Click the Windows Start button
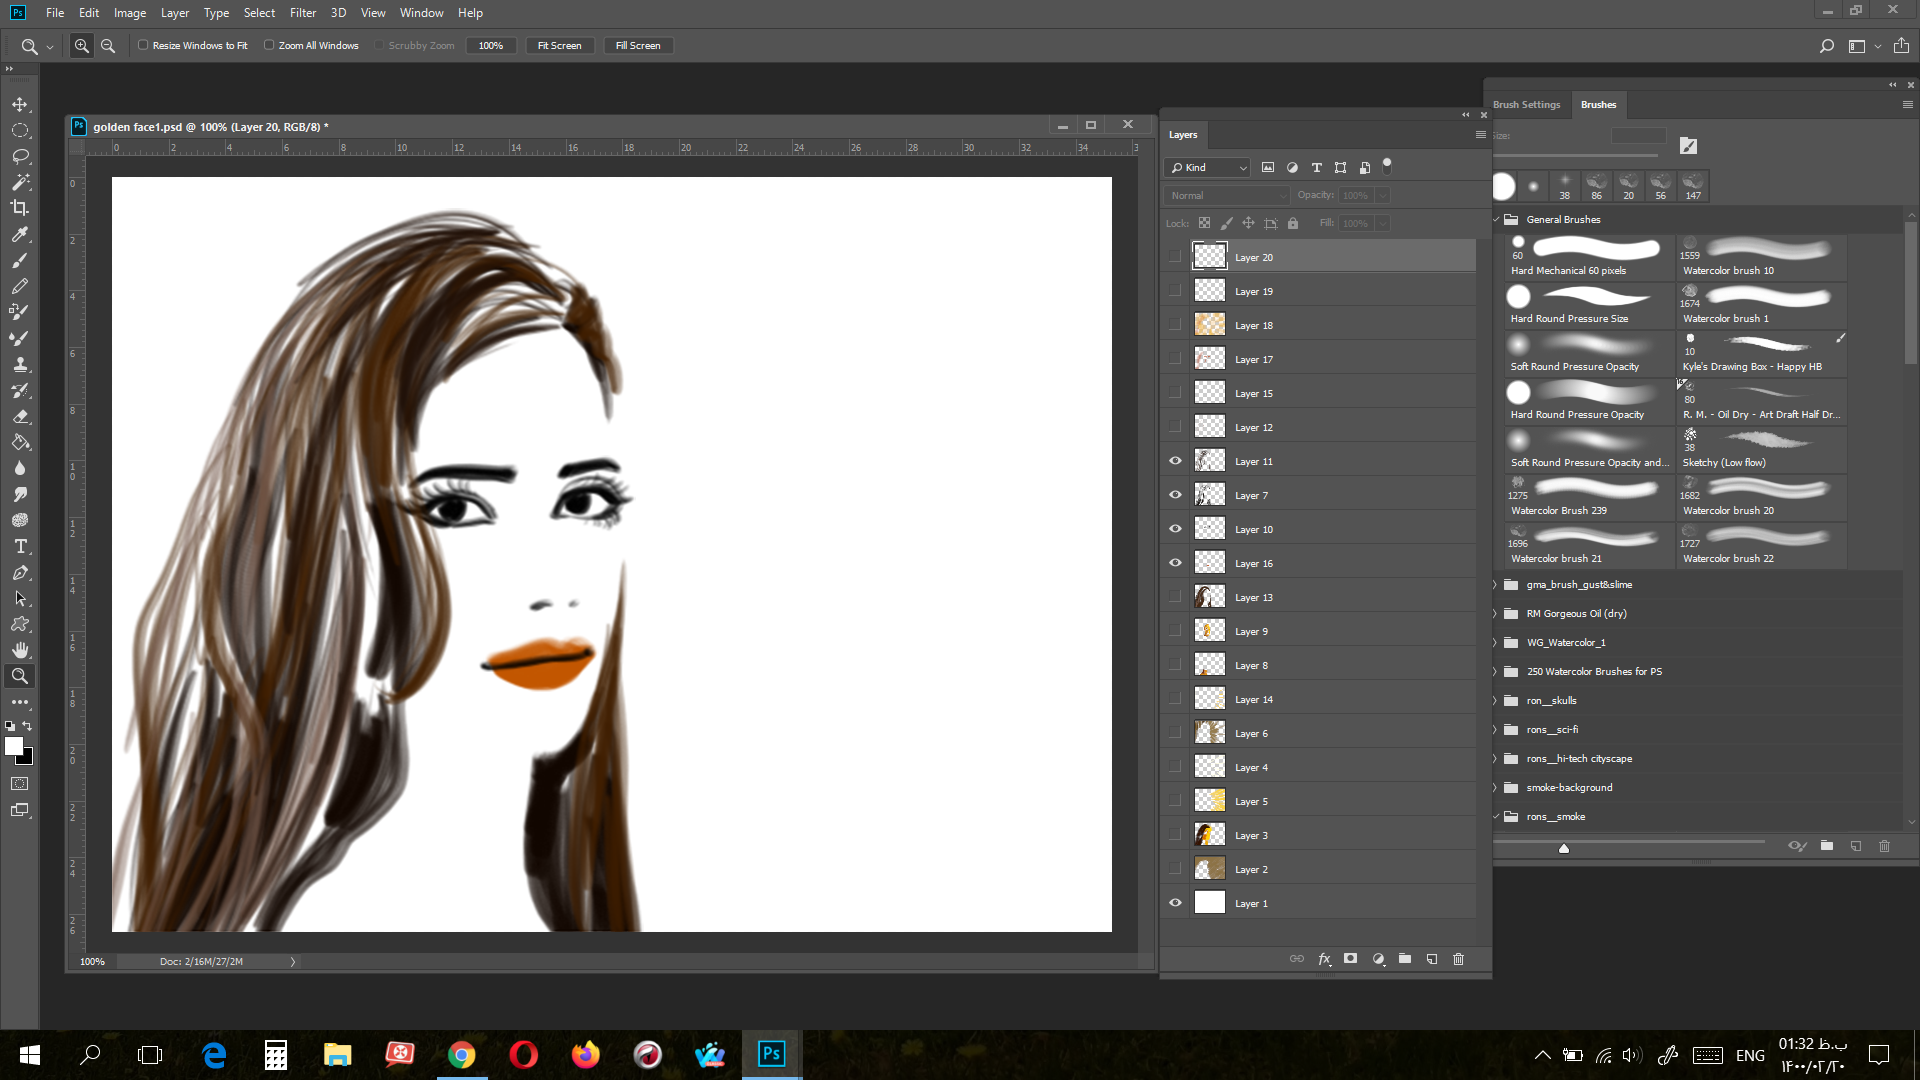The image size is (1920, 1080). (x=29, y=1054)
